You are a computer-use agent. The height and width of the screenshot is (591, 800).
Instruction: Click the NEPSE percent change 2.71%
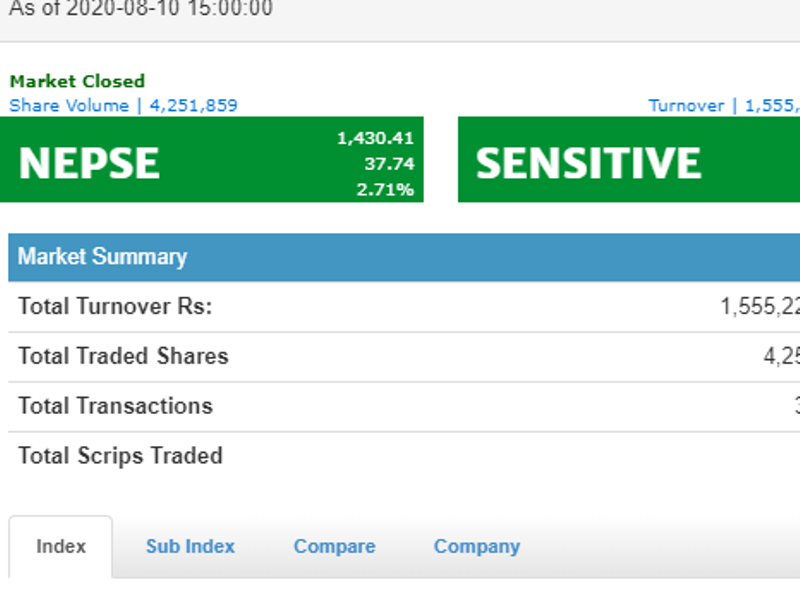385,190
